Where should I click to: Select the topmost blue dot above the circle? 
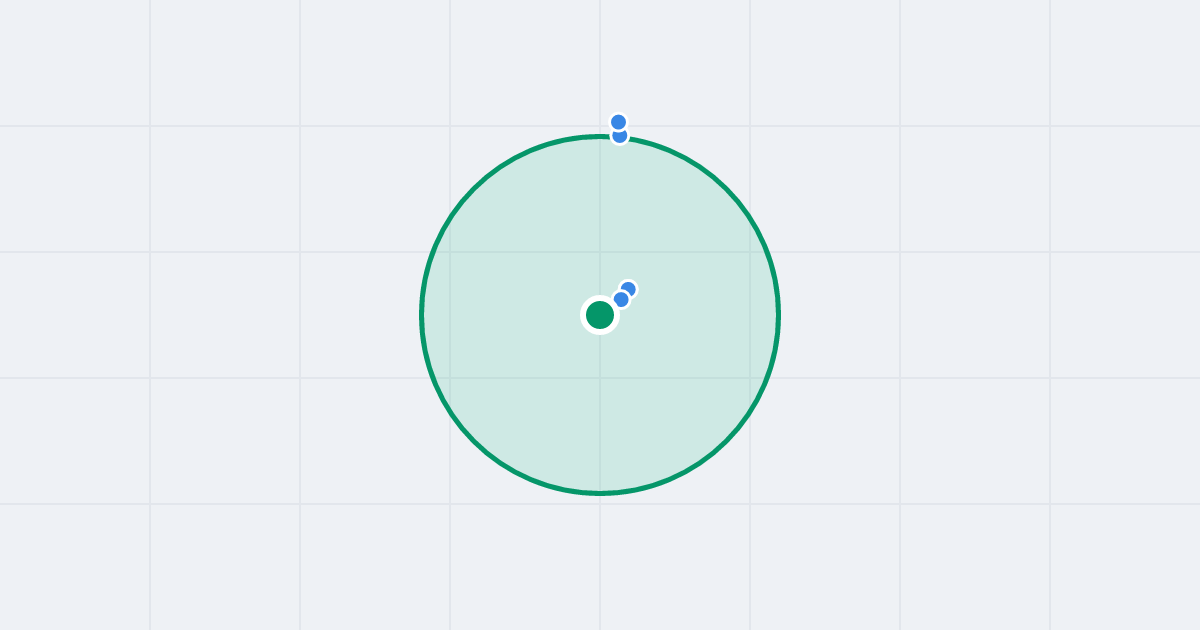point(619,122)
